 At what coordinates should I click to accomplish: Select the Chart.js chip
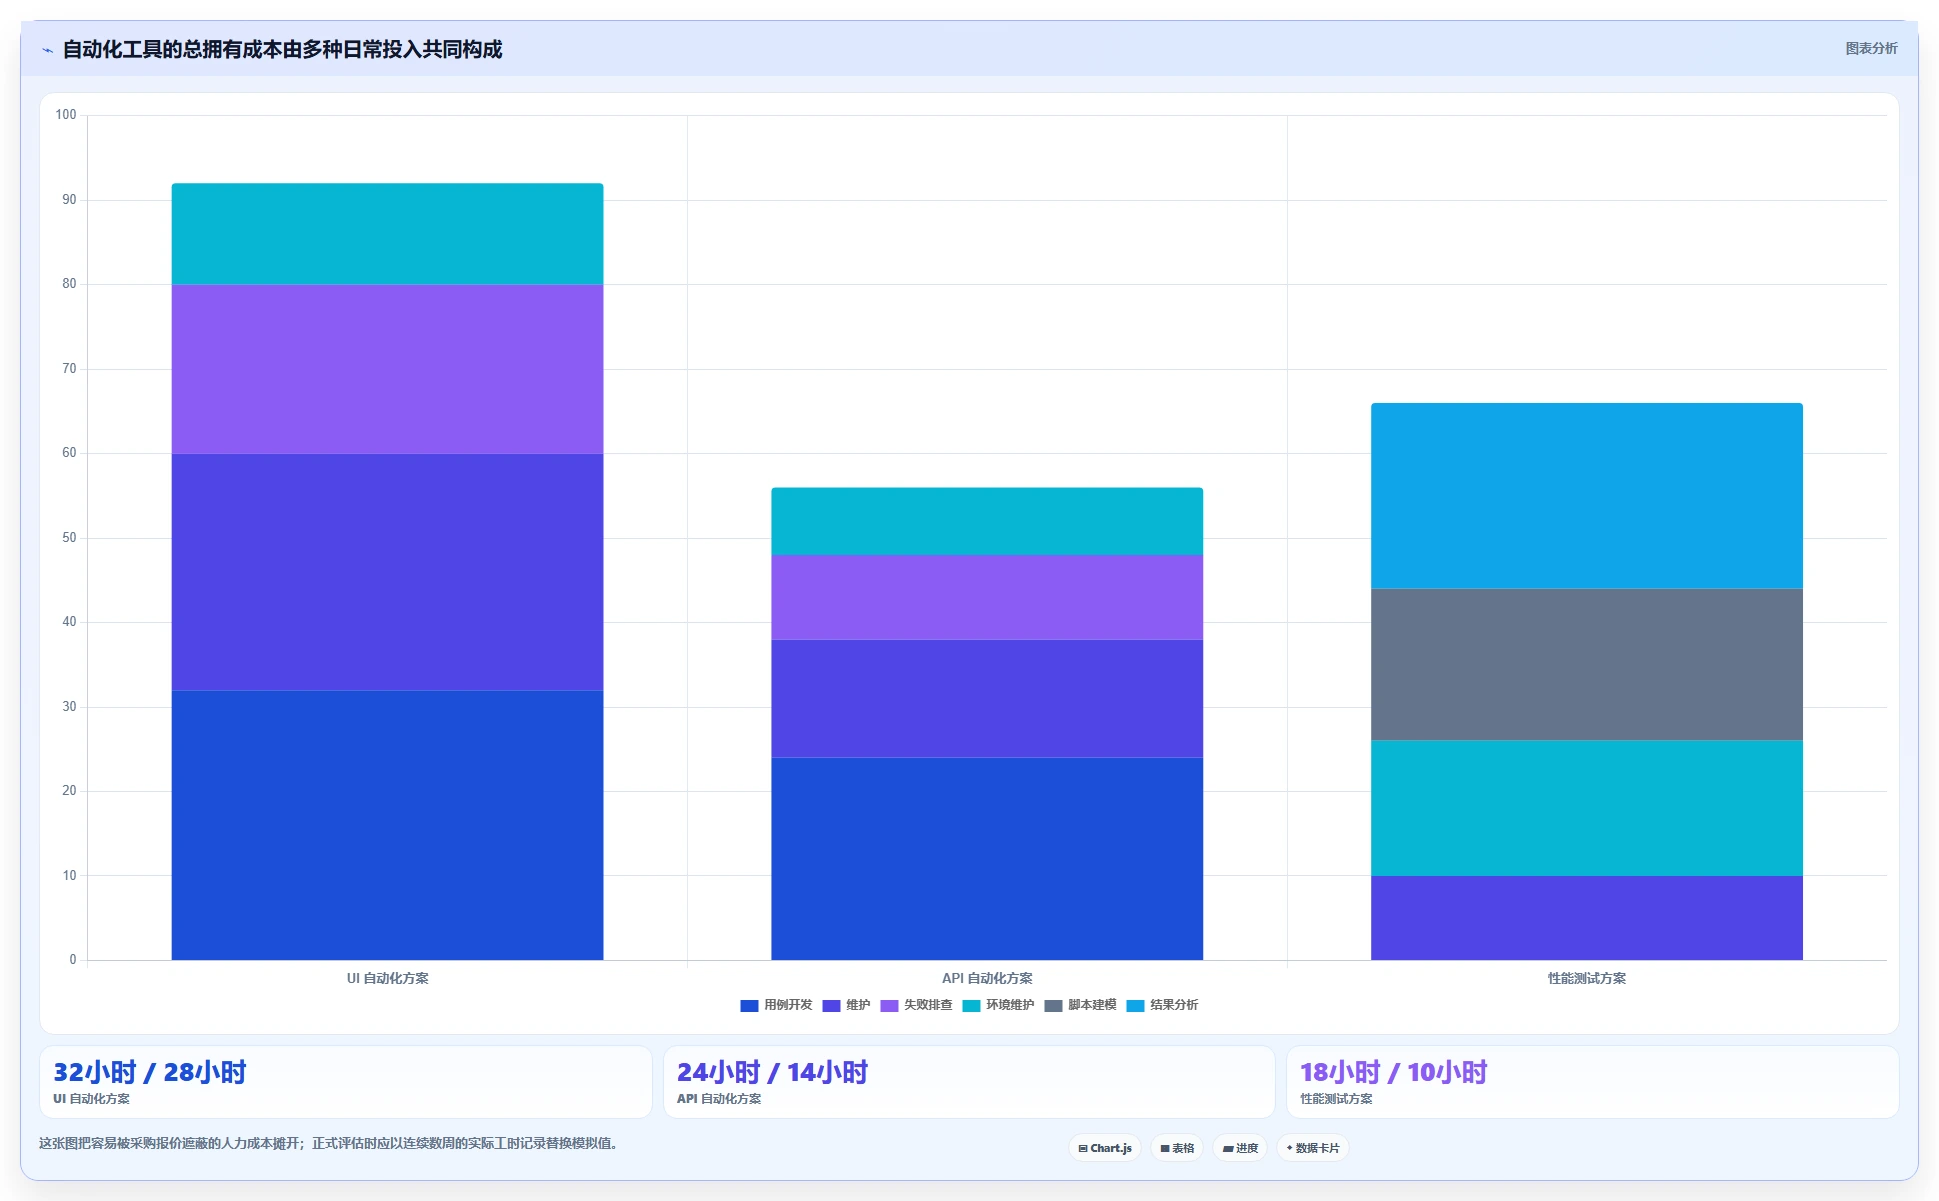tap(1105, 1148)
